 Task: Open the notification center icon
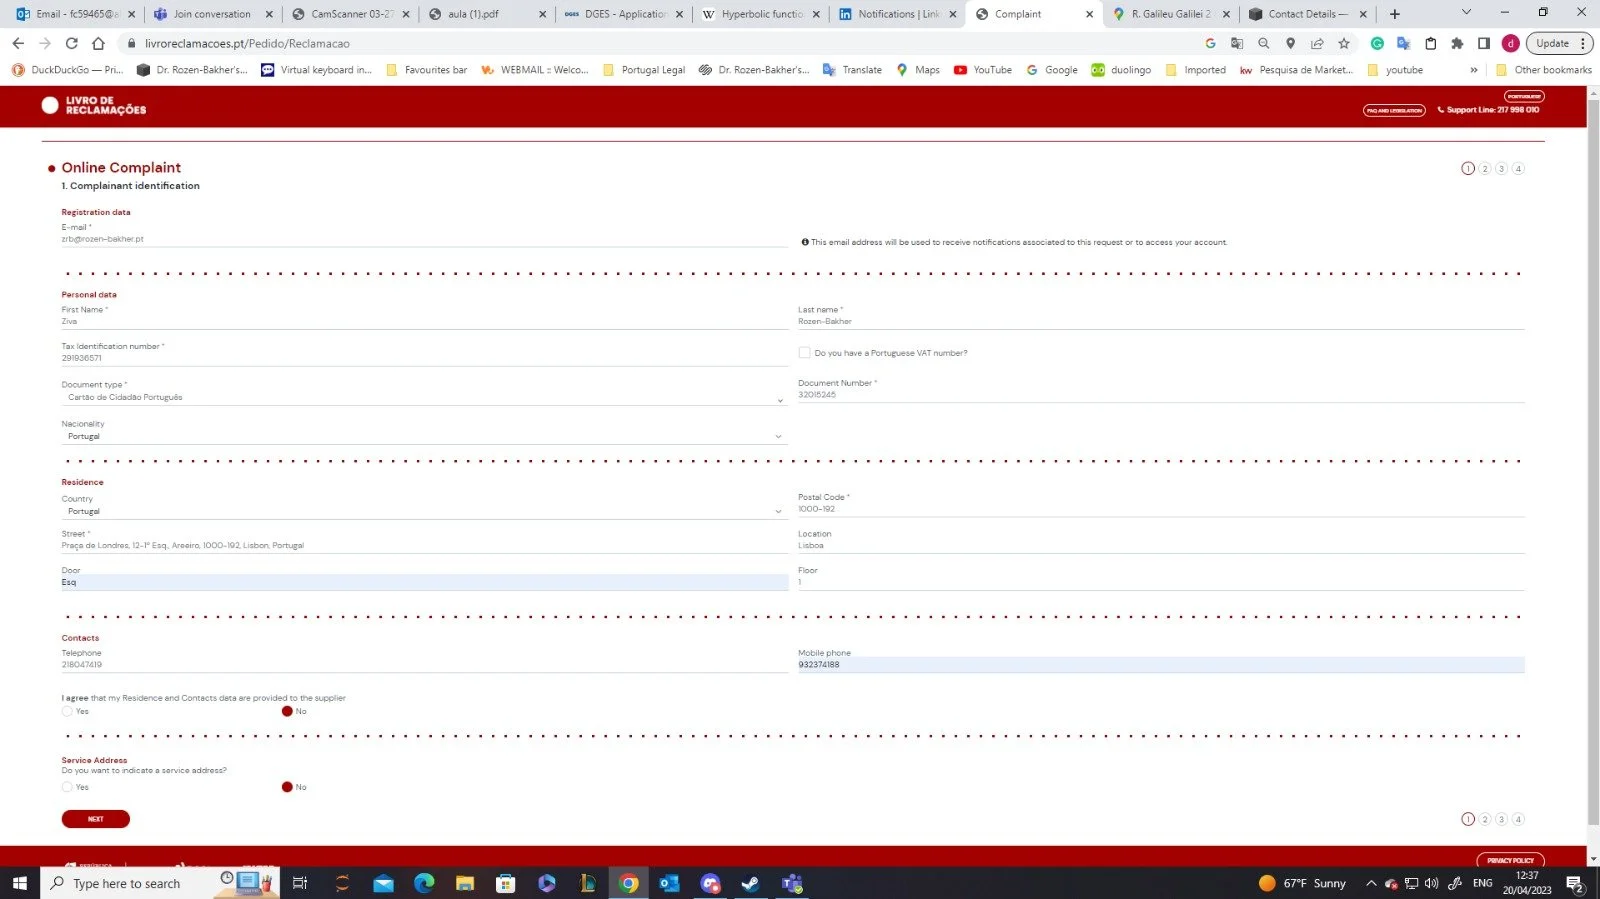(1575, 883)
